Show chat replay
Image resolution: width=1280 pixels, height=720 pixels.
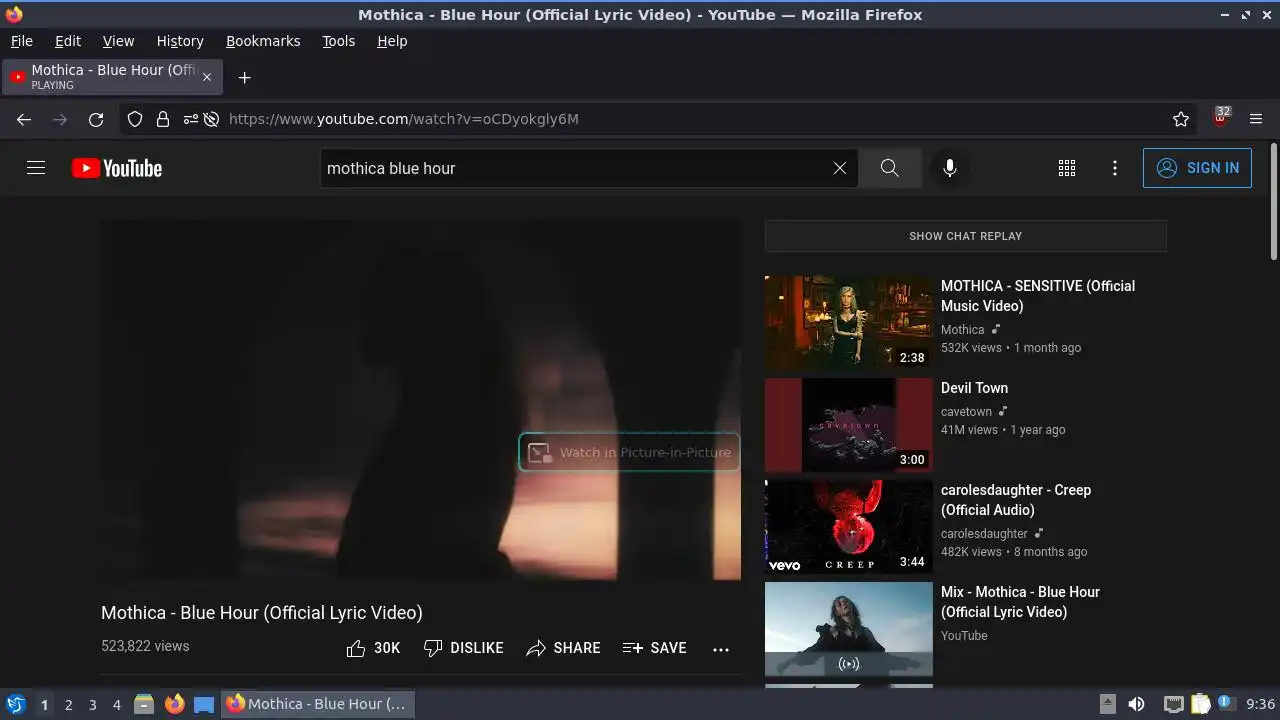pos(965,236)
